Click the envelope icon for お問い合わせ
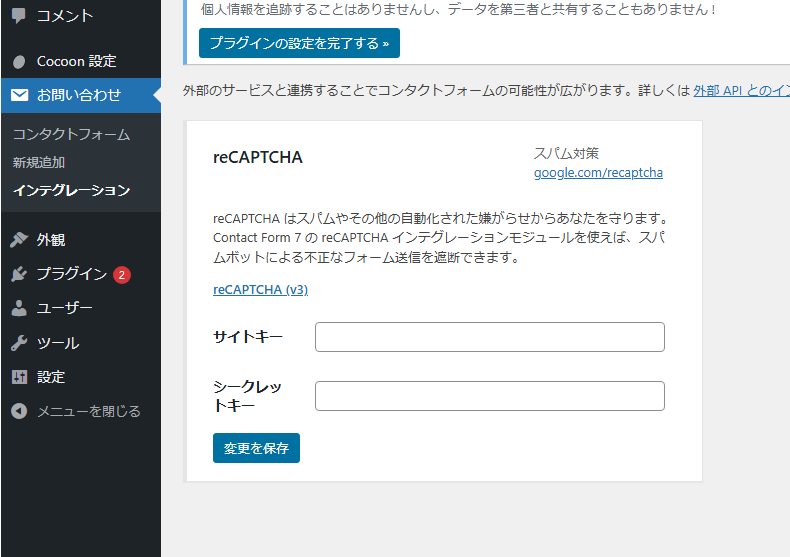The image size is (790, 557). point(19,95)
